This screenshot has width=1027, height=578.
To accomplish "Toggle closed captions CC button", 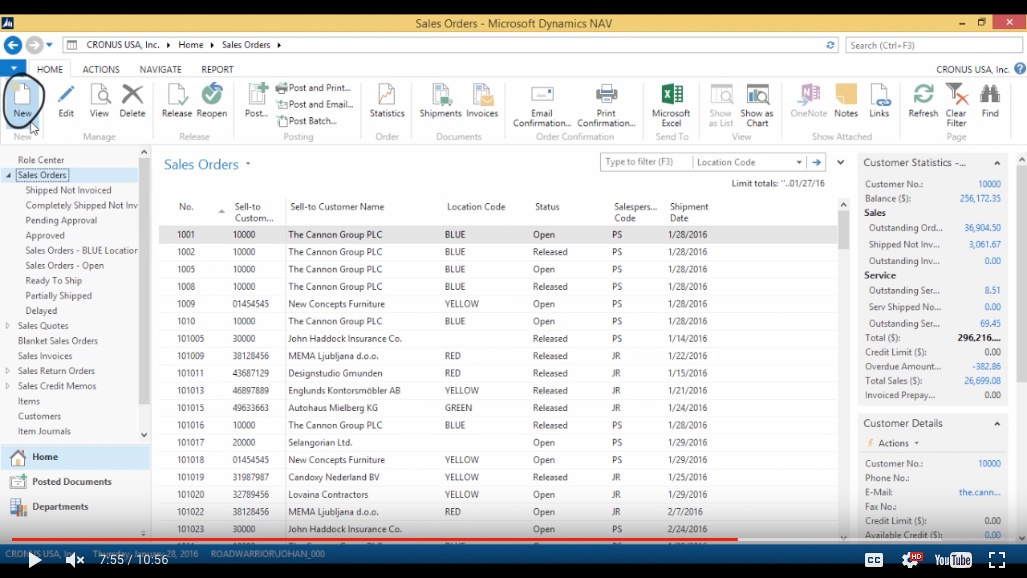I will (x=874, y=560).
